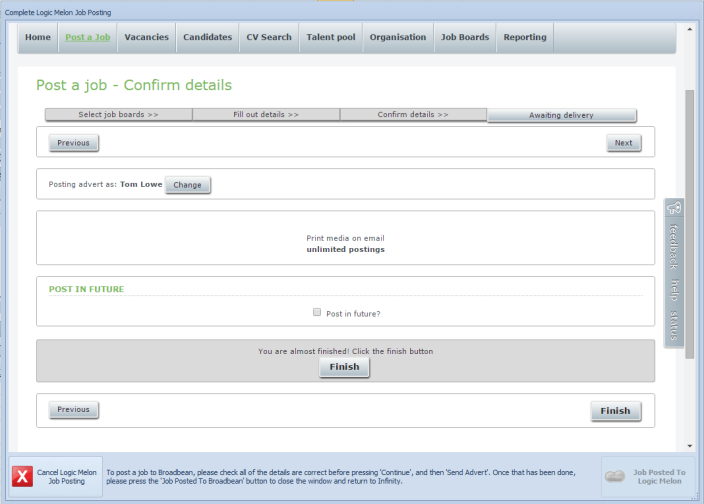Click the Job Posted To Logic Melon icon

click(616, 477)
